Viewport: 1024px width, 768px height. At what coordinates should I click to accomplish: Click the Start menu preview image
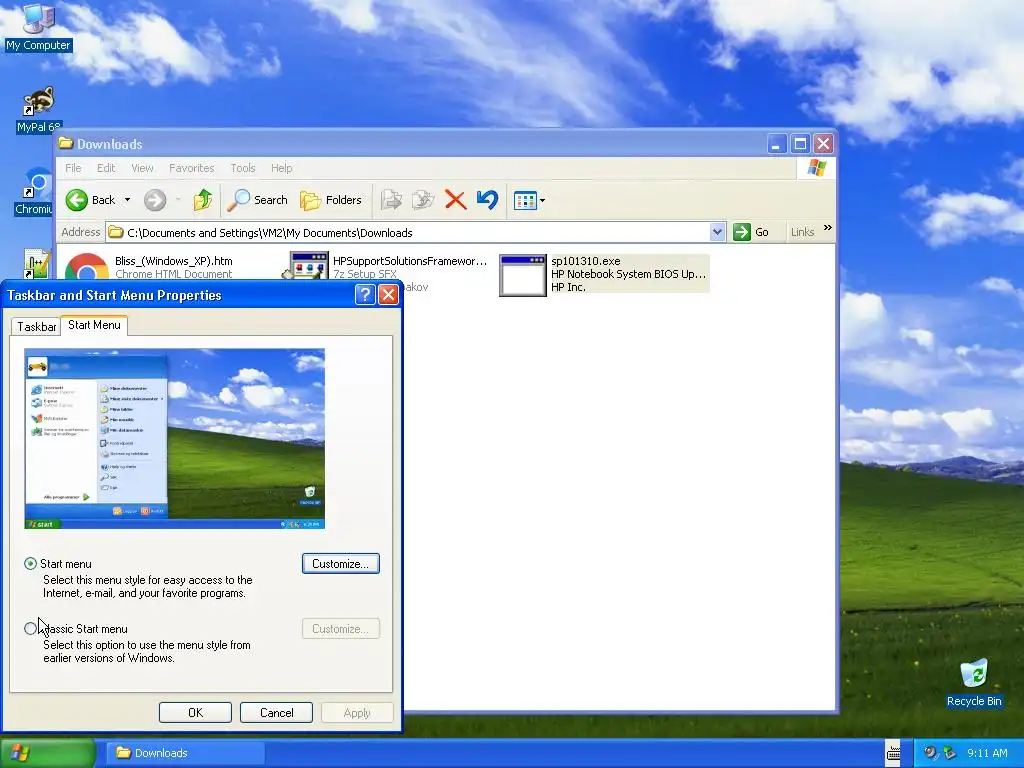(x=174, y=438)
